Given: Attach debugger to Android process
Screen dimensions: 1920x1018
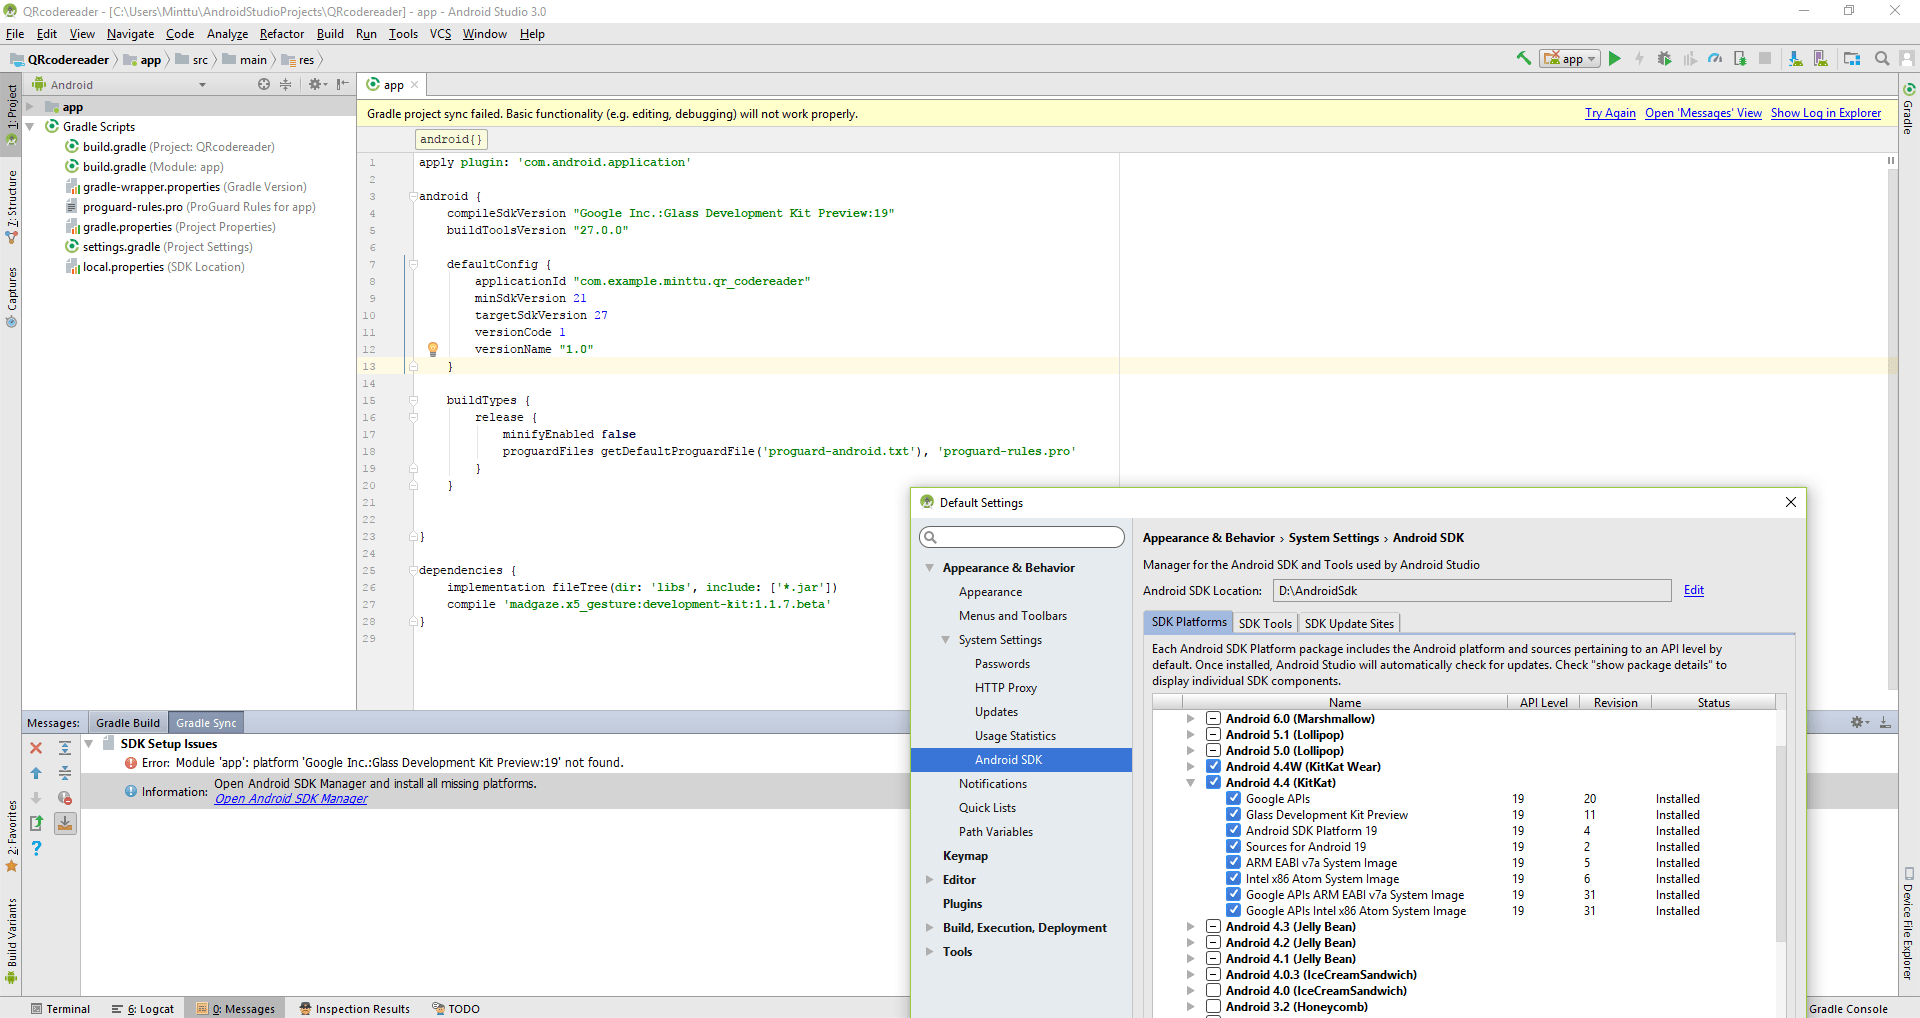Looking at the screenshot, I should (x=1740, y=59).
